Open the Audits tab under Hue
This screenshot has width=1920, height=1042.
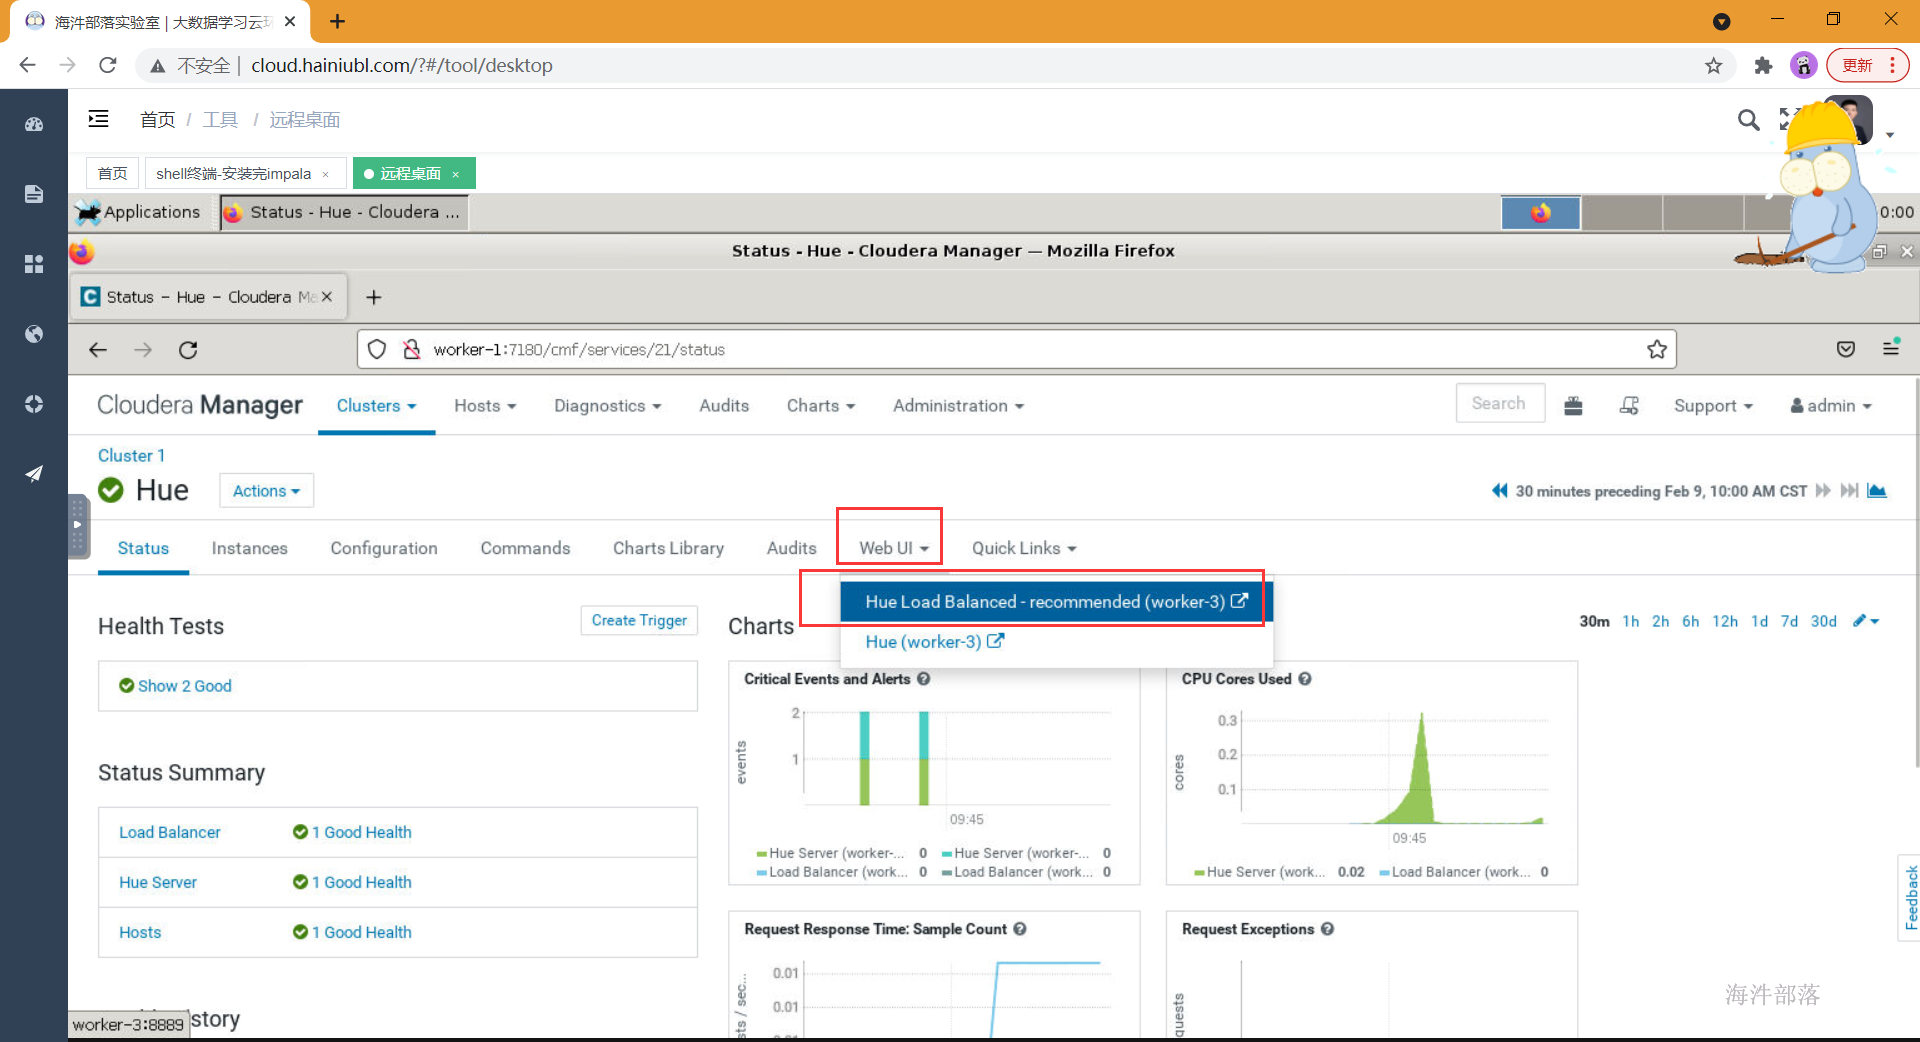tap(791, 548)
